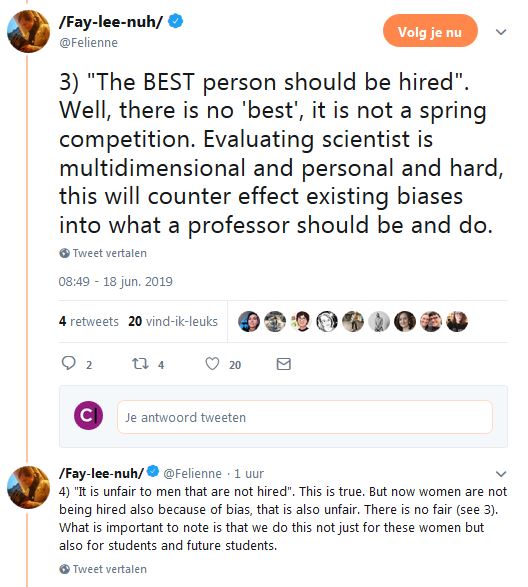Click first liker avatar in the row
This screenshot has width=528, height=587.
coord(249,322)
